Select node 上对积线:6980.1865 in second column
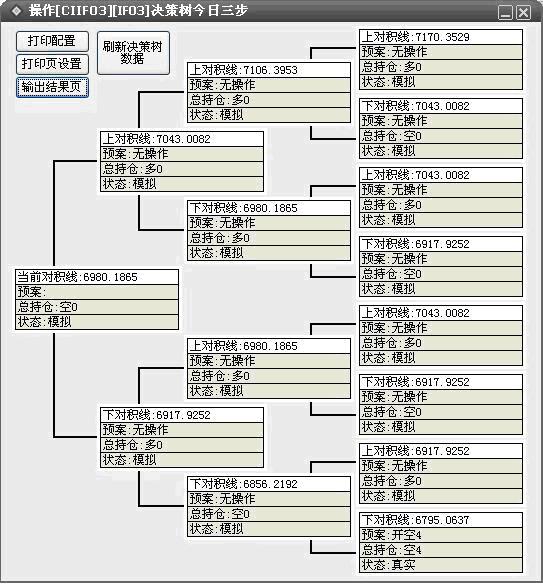The image size is (543, 586). coord(269,346)
